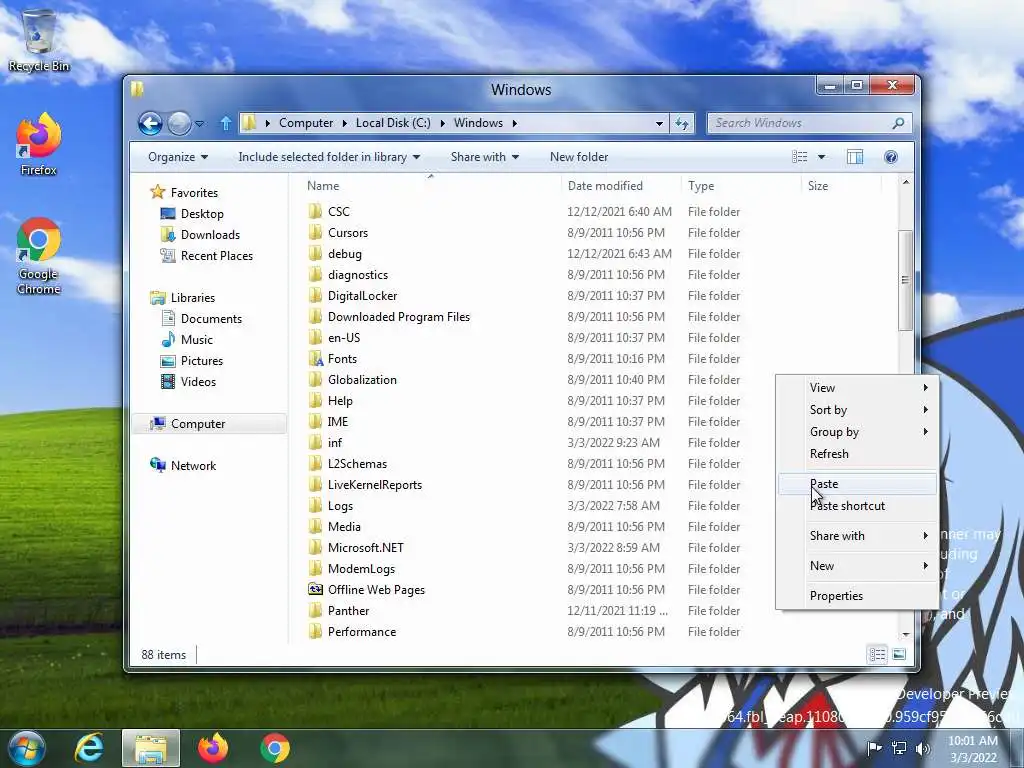Expand arrow after Local Disk (C:) breadcrumb
1024x768 pixels.
click(442, 123)
